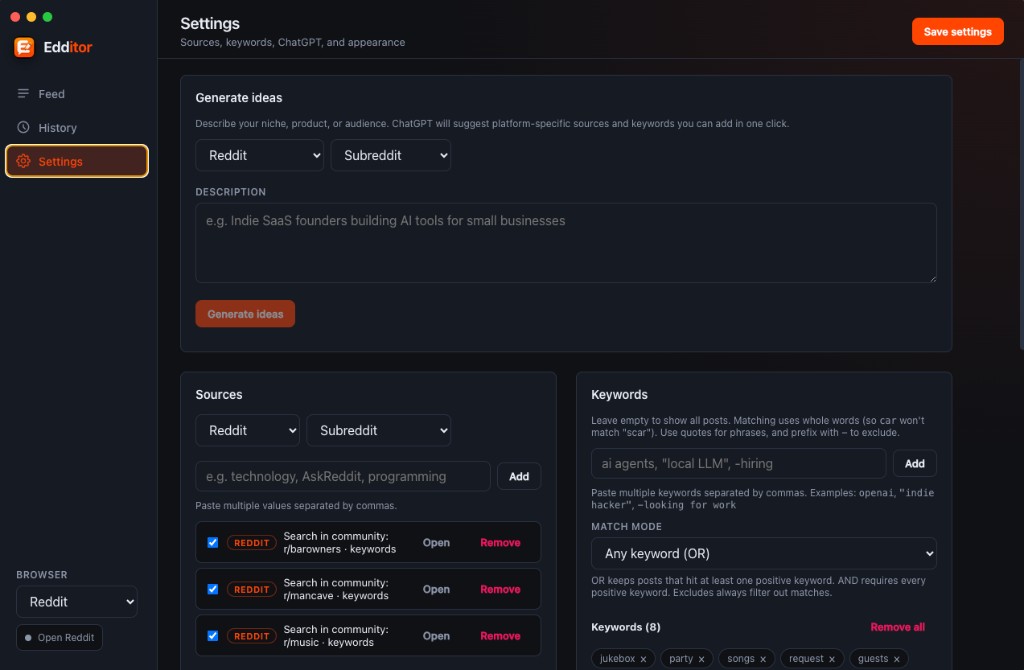This screenshot has height=670, width=1024.
Task: Click the Save settings button
Action: coord(957,31)
